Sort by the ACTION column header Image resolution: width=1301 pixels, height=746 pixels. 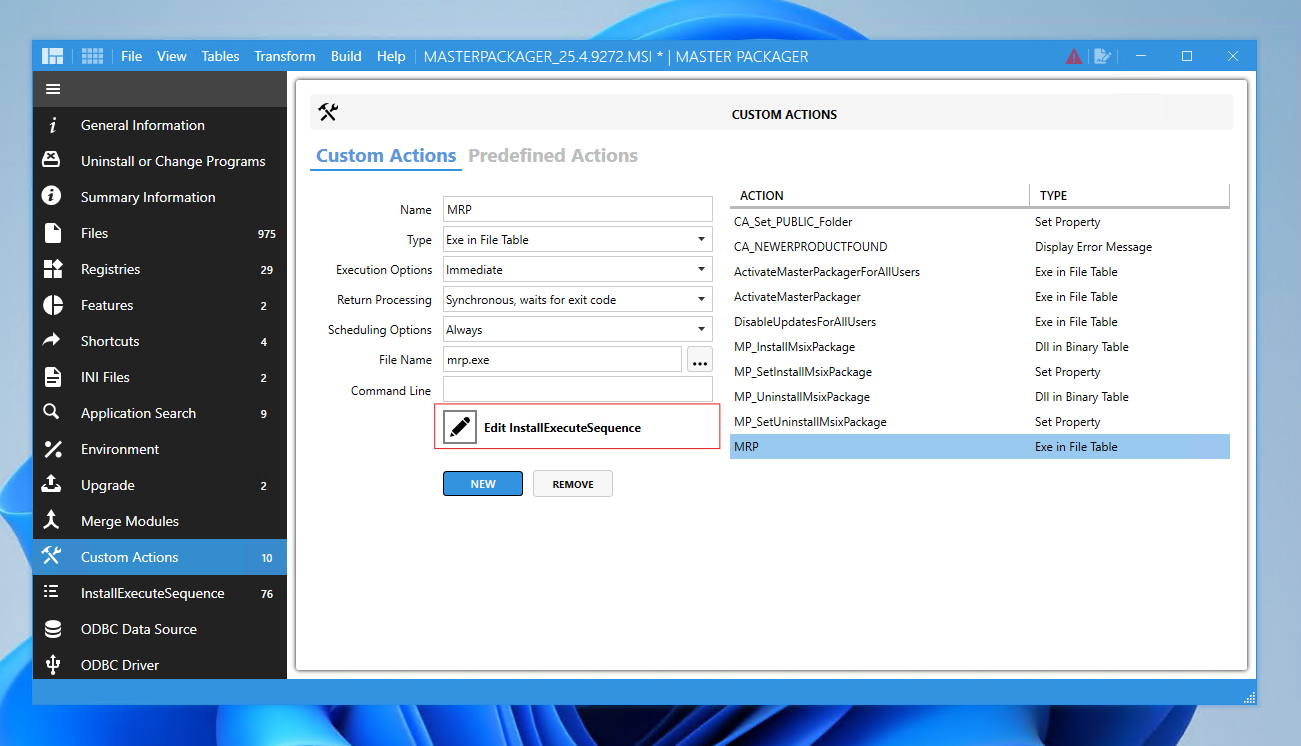pos(880,195)
